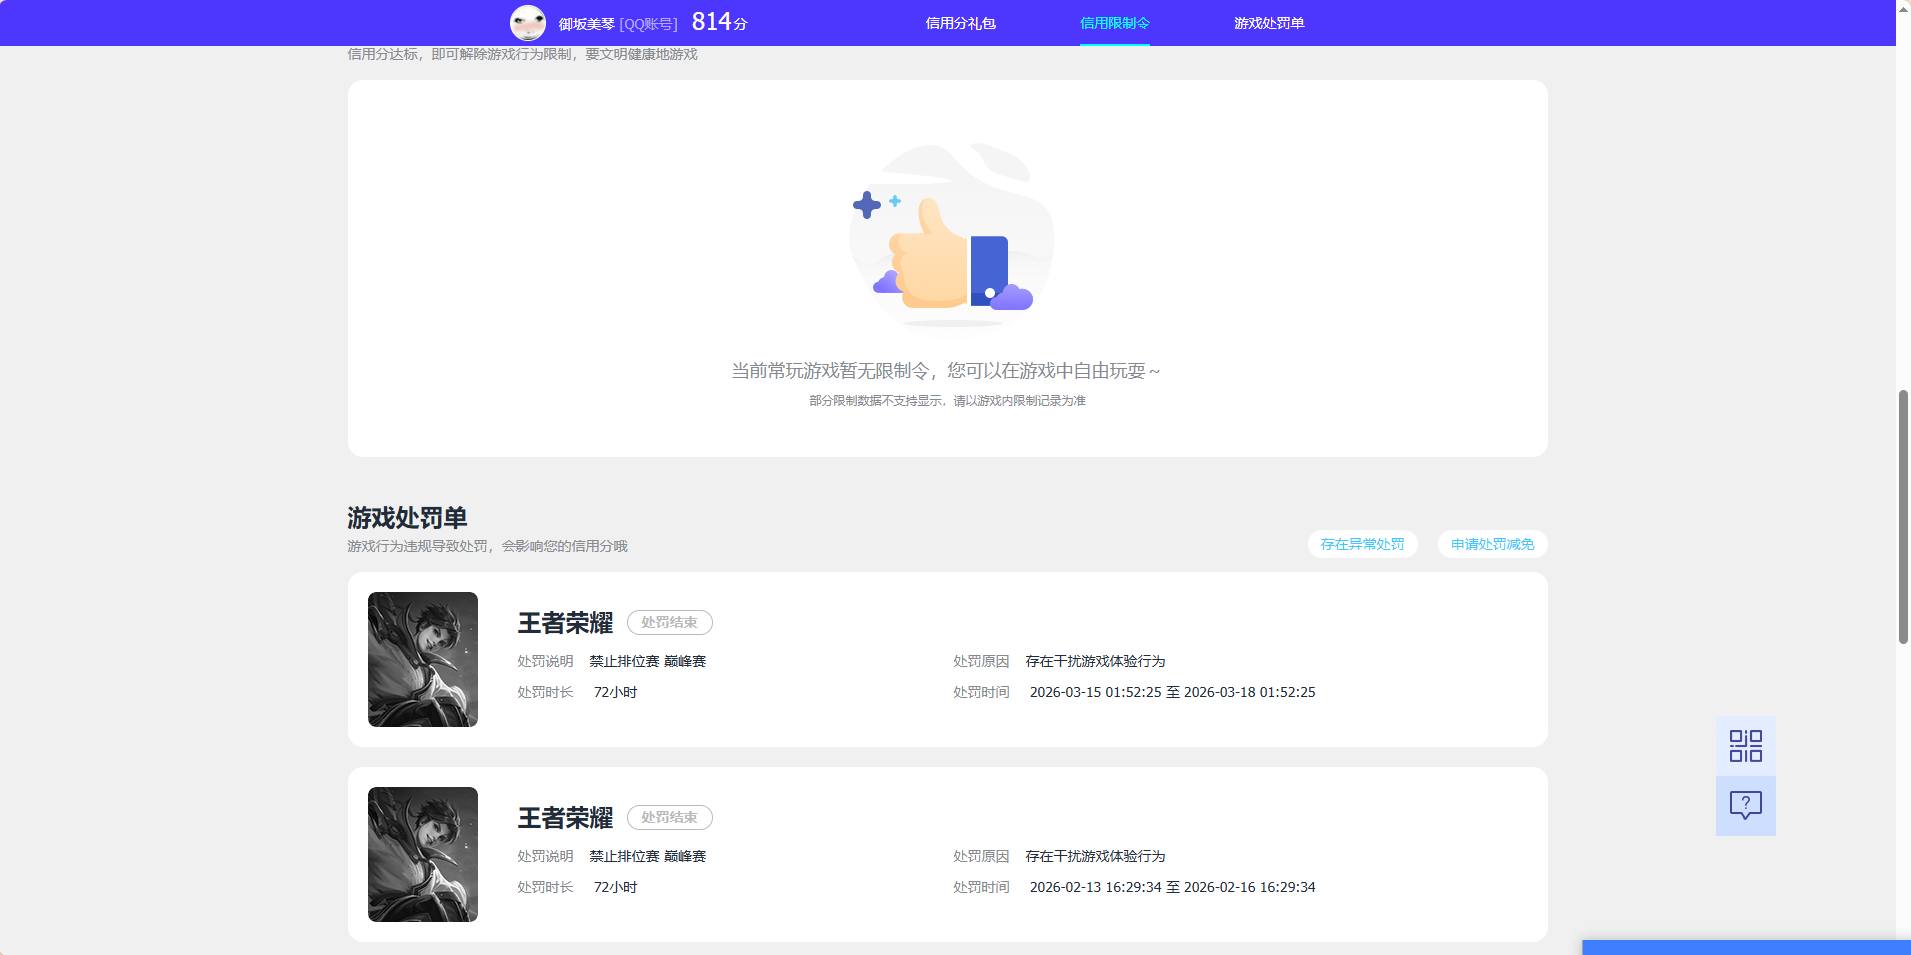
Task: Click the username 御坂美琴 in the header
Action: (x=587, y=24)
